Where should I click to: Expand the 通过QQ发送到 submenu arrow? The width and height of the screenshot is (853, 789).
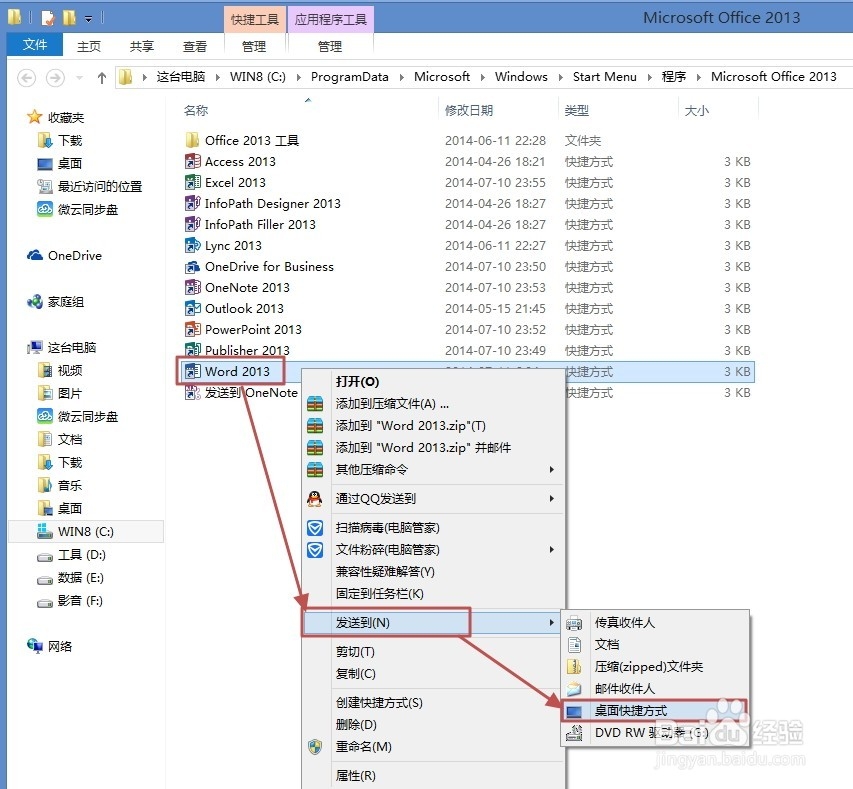552,498
